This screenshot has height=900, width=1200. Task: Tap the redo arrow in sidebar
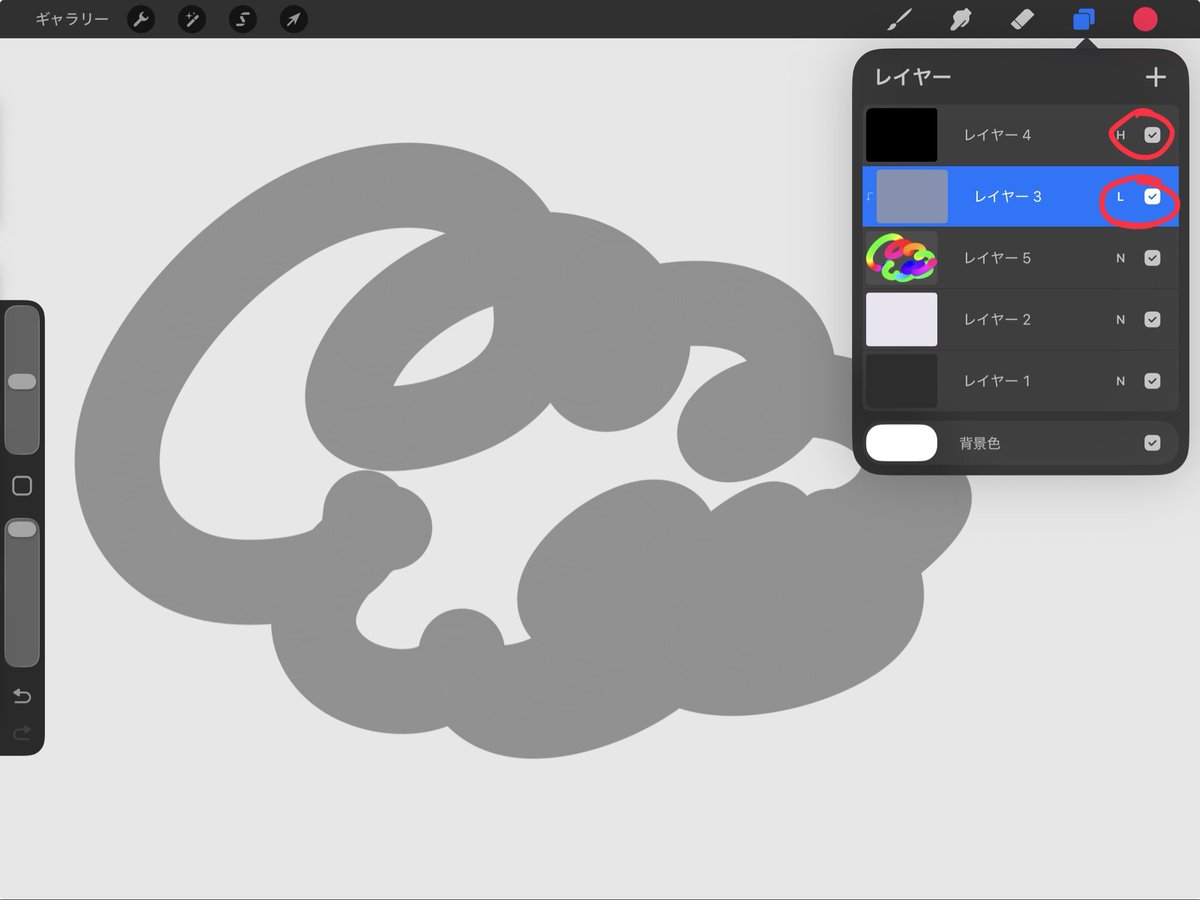click(x=22, y=734)
